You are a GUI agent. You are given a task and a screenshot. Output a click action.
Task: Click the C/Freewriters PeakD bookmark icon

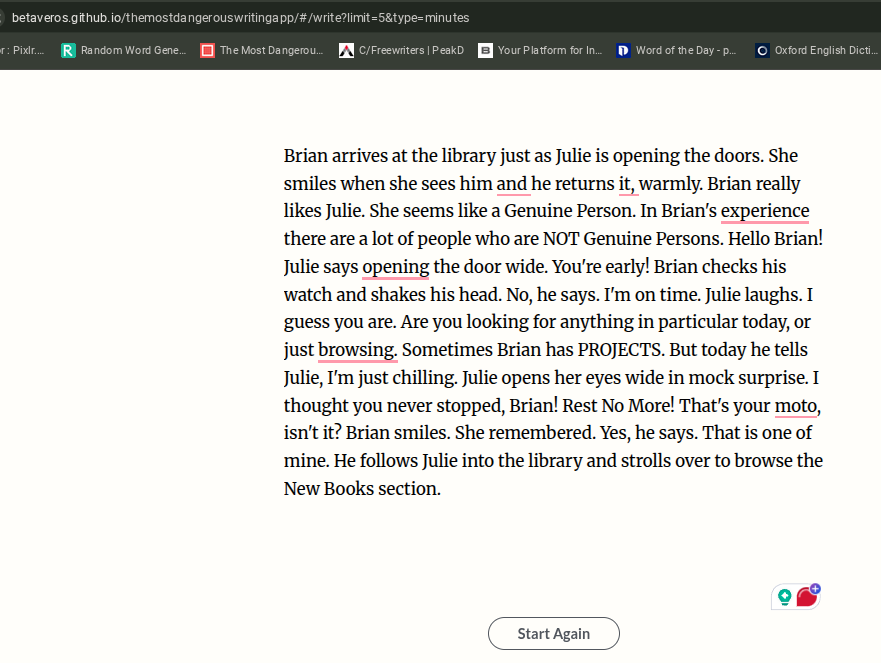(x=346, y=50)
